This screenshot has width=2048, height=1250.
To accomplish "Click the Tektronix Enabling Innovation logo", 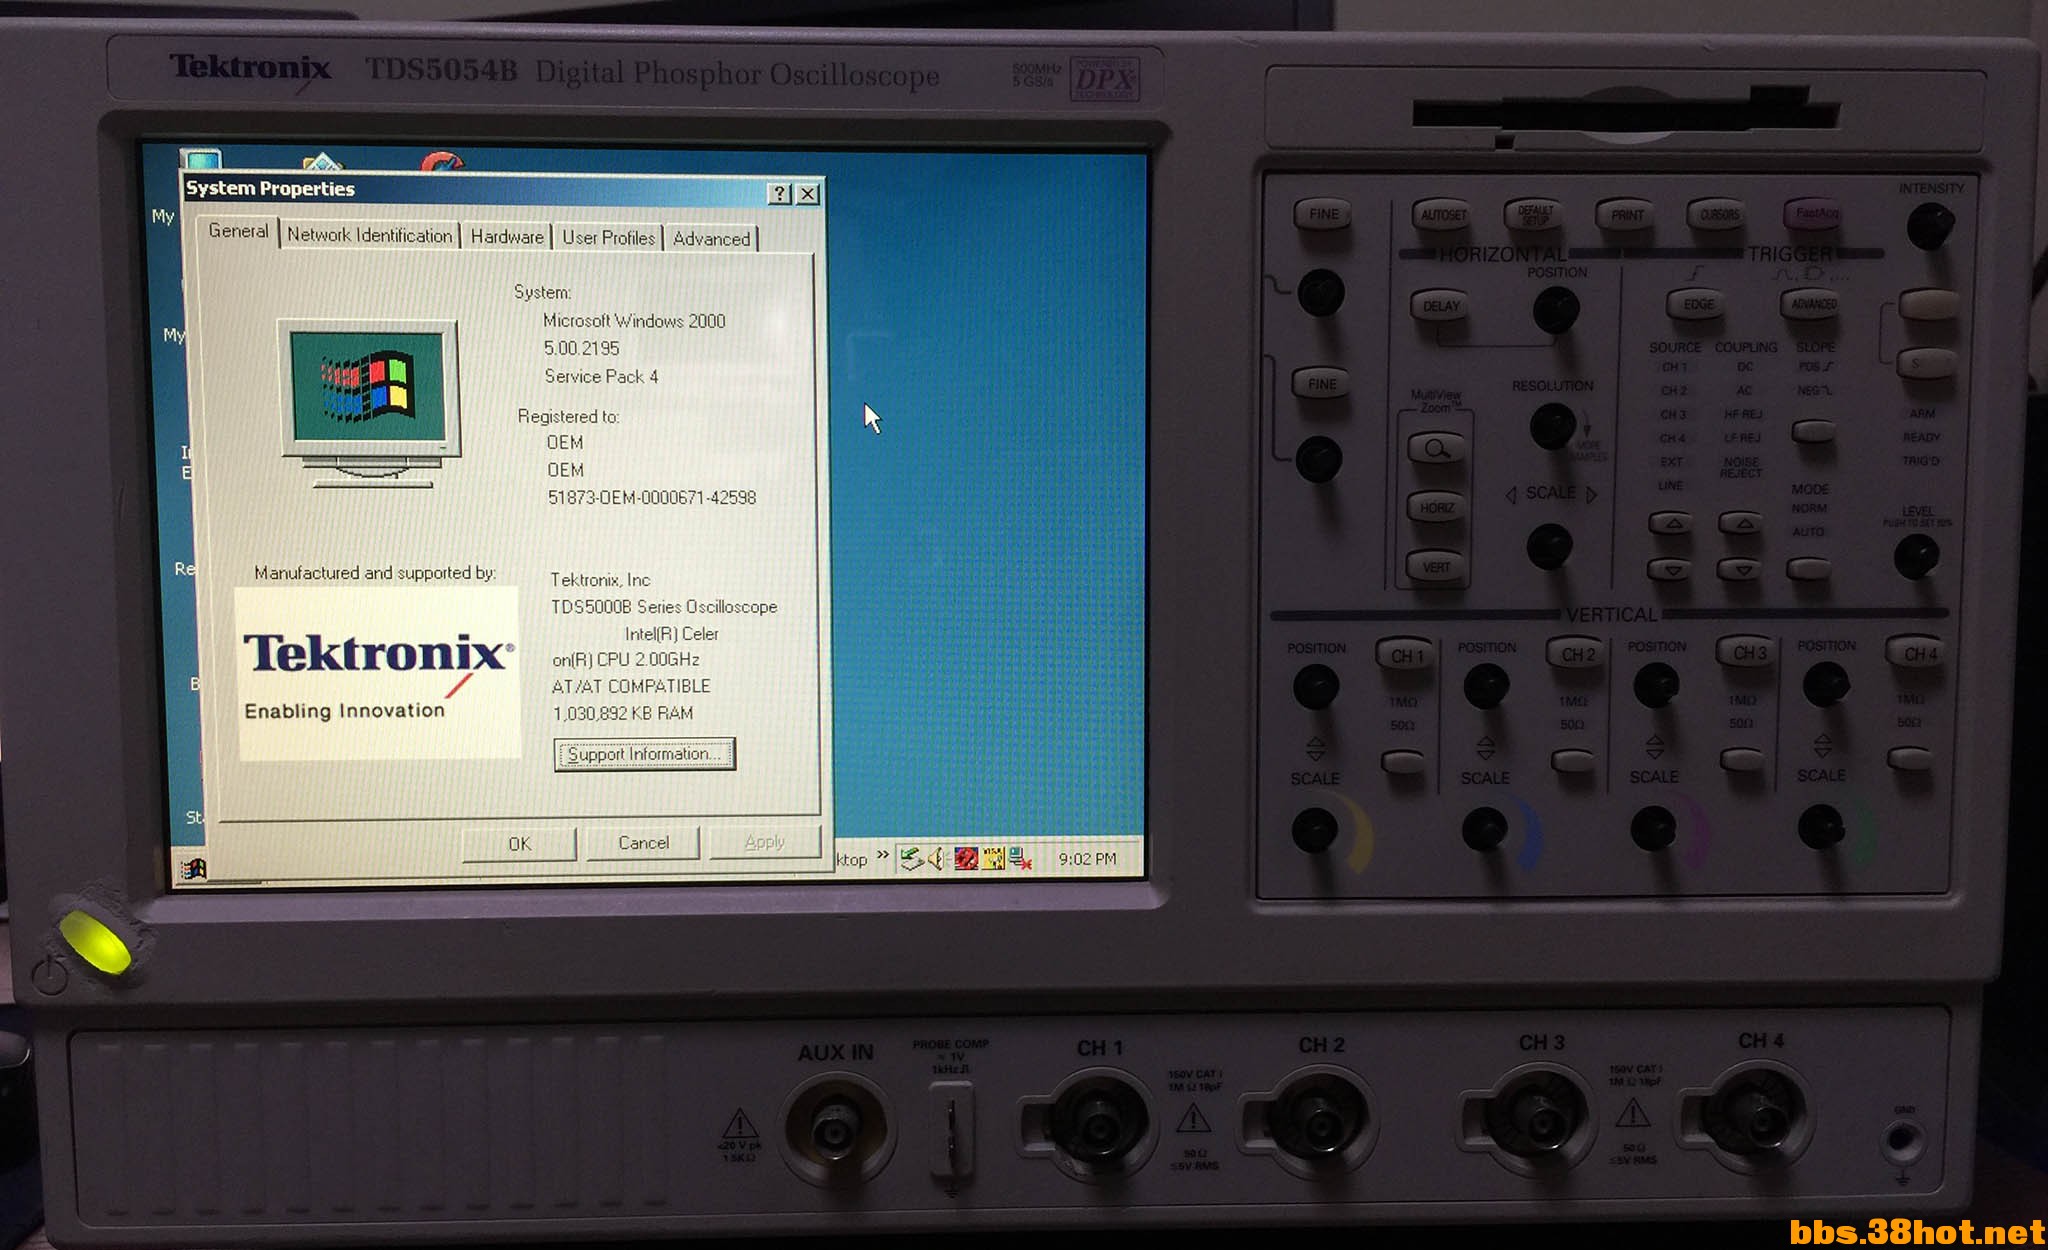I will tap(377, 674).
